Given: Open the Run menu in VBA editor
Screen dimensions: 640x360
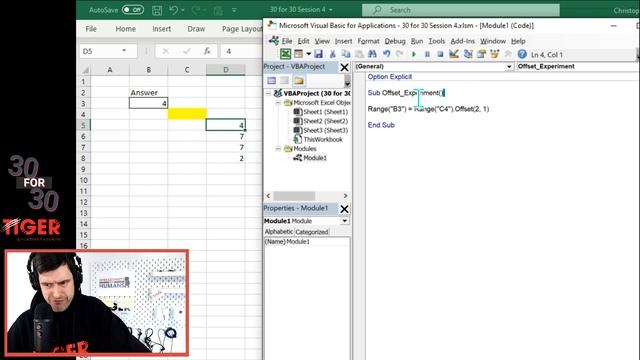Looking at the screenshot, I should click(x=417, y=41).
